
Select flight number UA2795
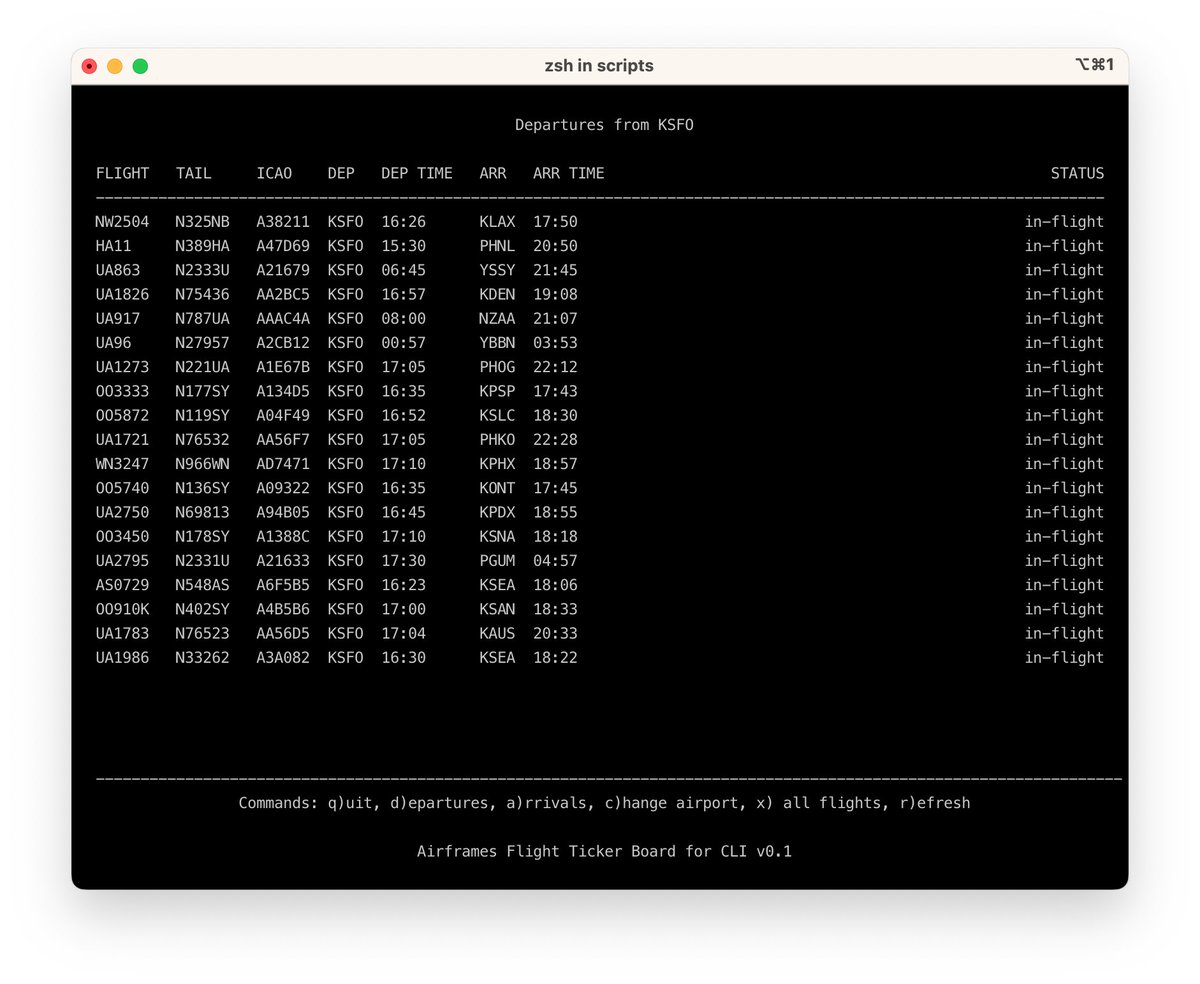tap(122, 560)
